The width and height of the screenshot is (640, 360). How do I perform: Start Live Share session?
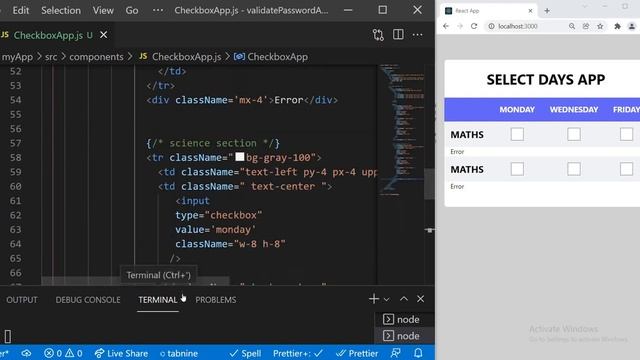click(121, 353)
